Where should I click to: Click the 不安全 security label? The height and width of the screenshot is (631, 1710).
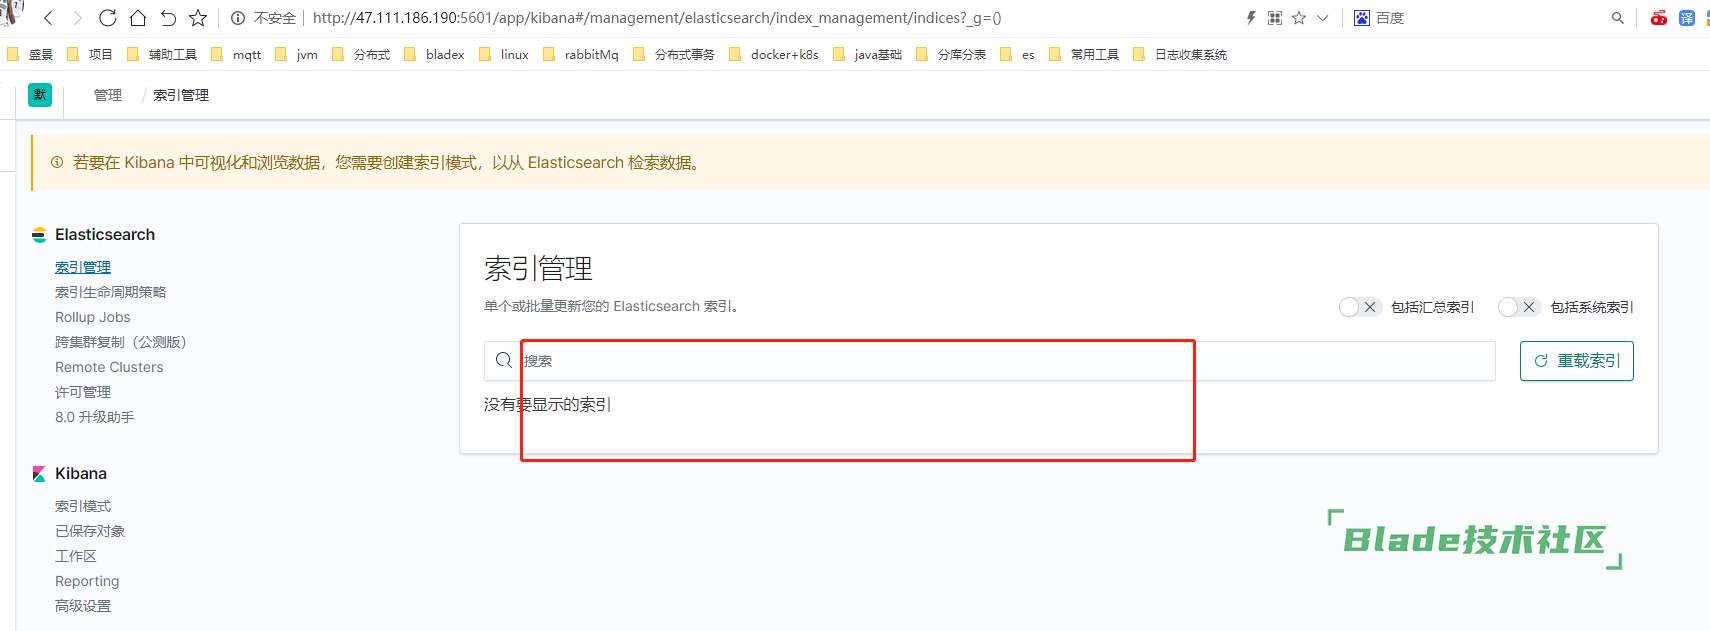(275, 18)
